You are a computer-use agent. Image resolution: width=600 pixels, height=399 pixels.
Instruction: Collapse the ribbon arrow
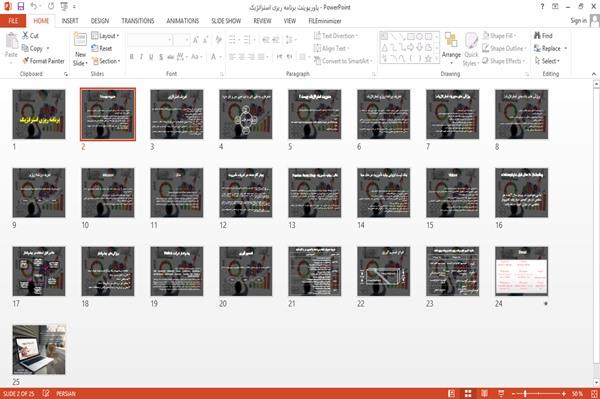pyautogui.click(x=593, y=74)
